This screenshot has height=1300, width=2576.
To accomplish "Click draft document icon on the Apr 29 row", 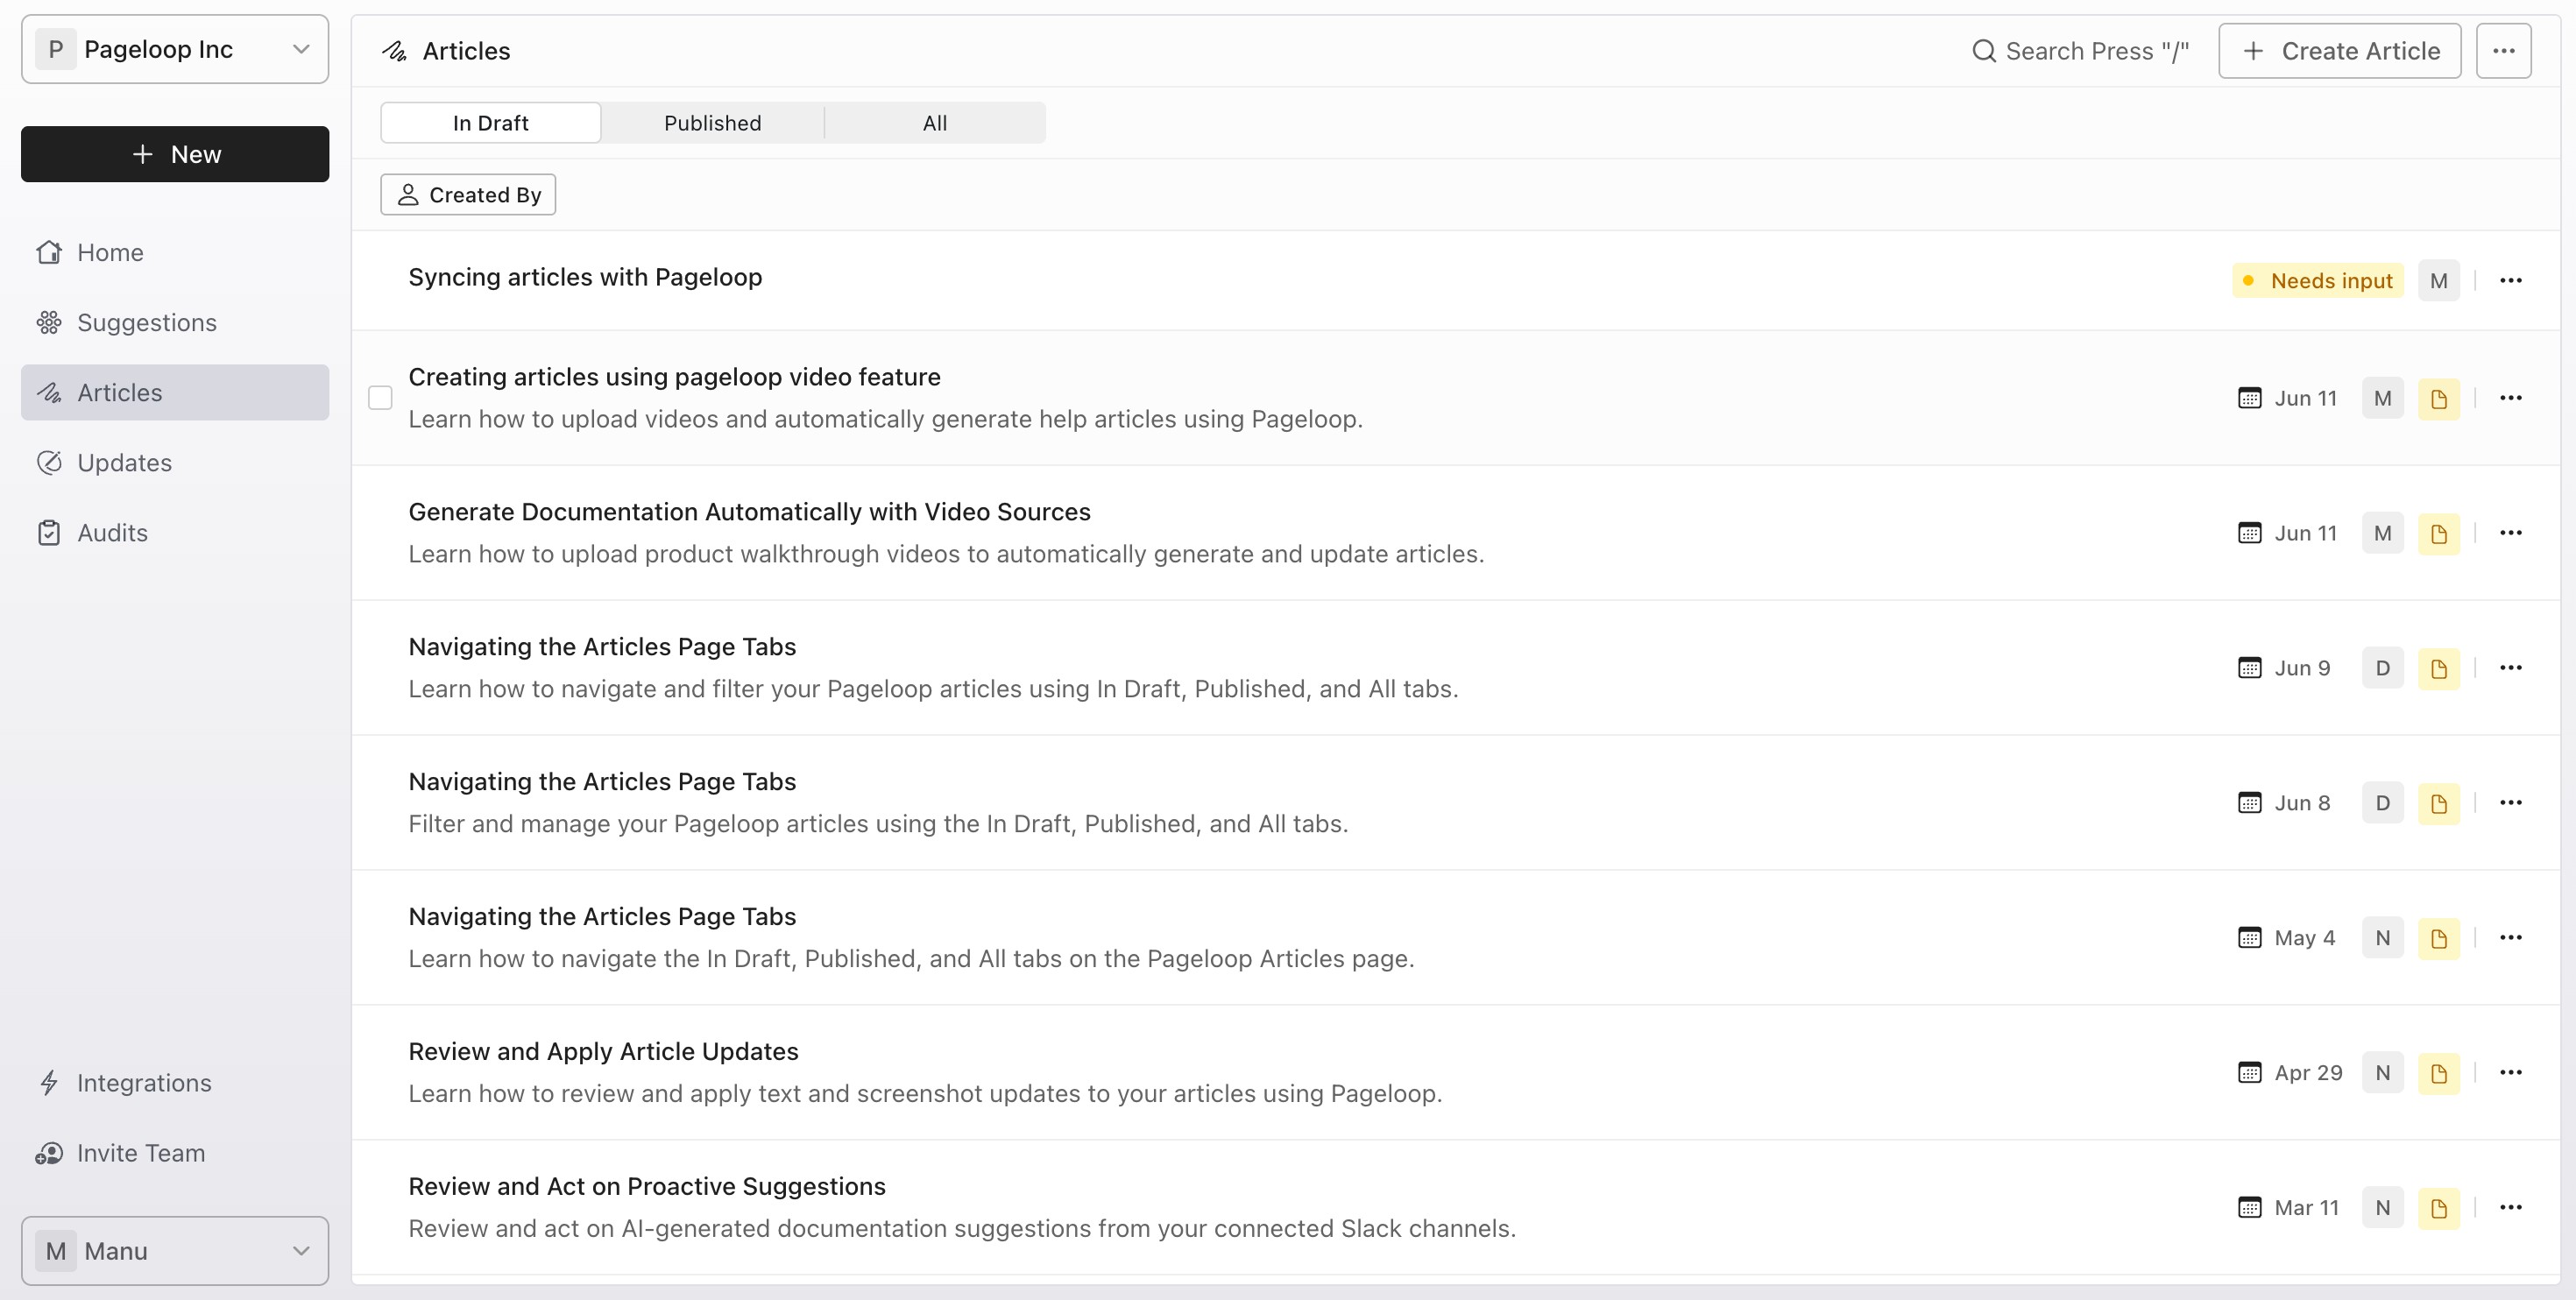I will pyautogui.click(x=2439, y=1073).
